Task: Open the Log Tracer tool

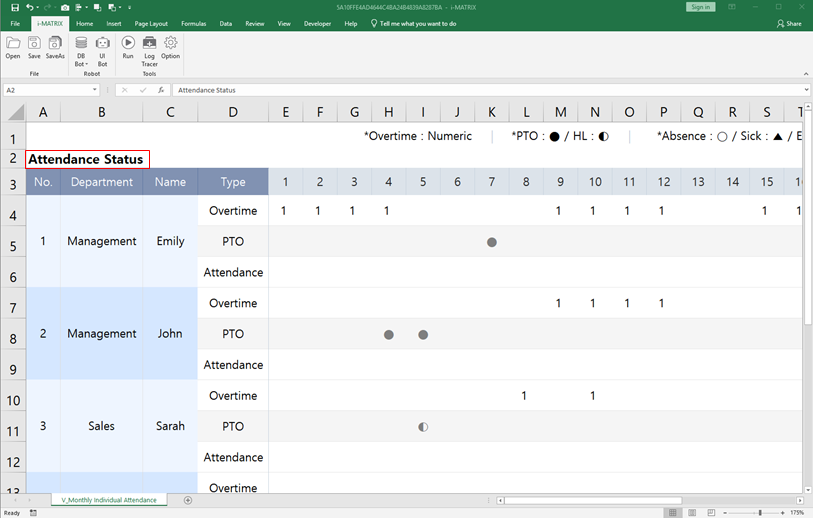Action: point(149,46)
